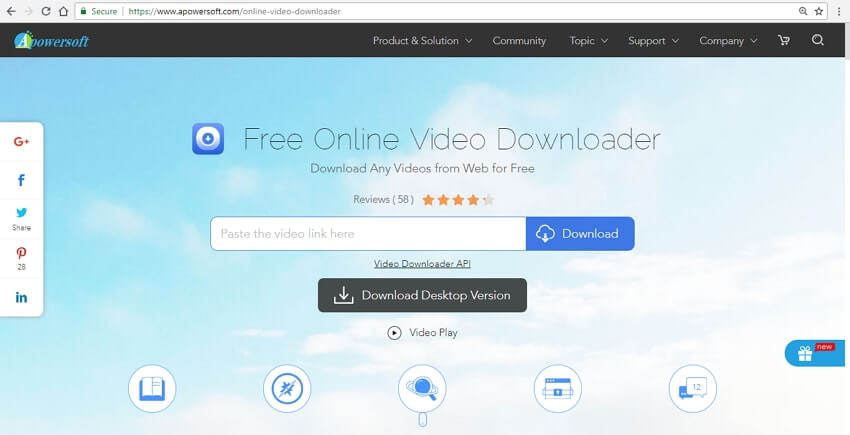This screenshot has height=435, width=850.
Task: Open site search with the magnifier icon
Action: tap(818, 40)
